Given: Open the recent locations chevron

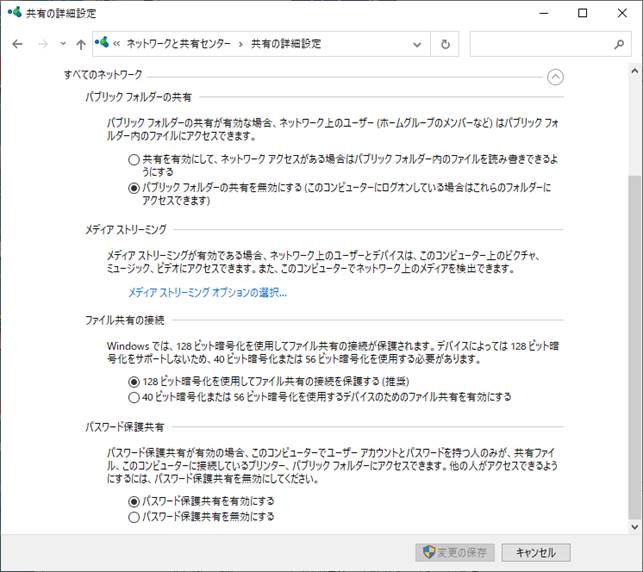Looking at the screenshot, I should click(x=63, y=43).
